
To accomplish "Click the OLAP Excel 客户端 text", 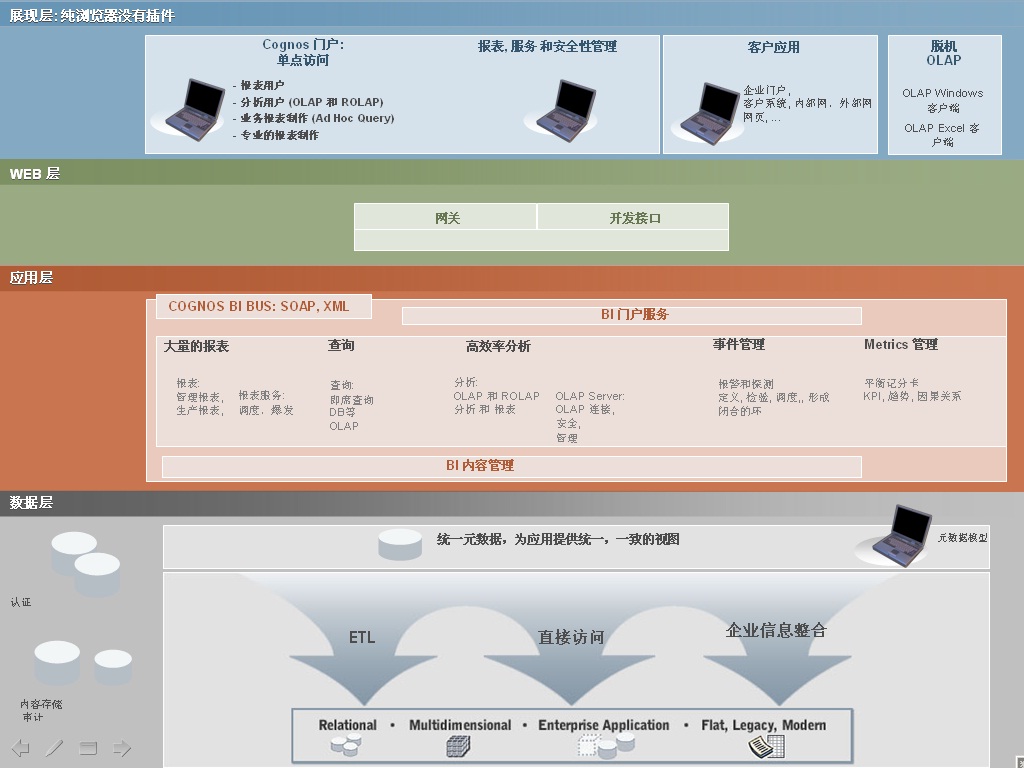I will tap(942, 135).
